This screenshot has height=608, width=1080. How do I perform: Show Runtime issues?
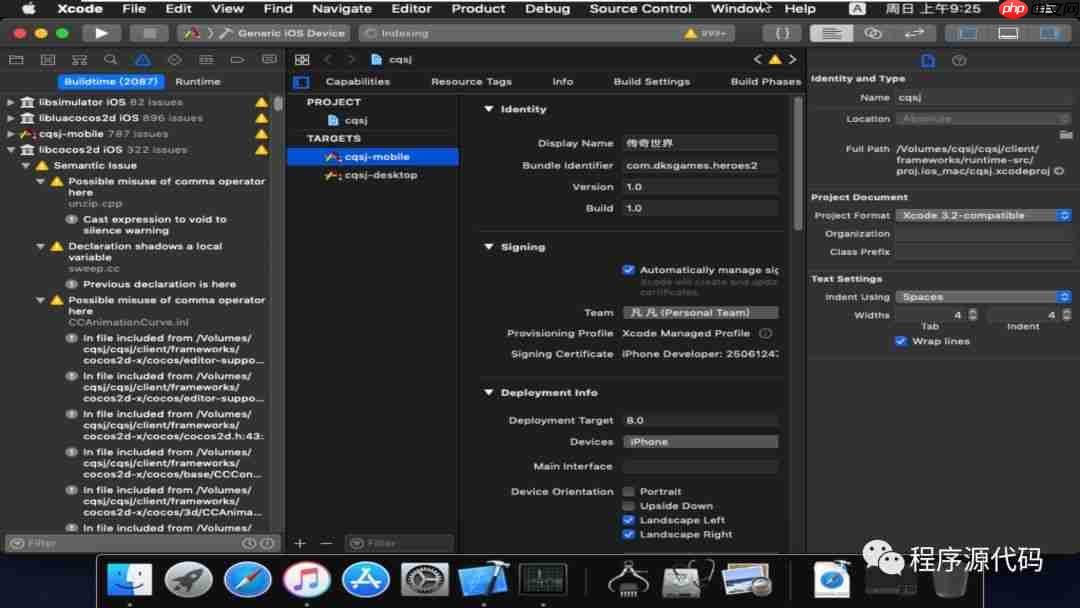[198, 81]
